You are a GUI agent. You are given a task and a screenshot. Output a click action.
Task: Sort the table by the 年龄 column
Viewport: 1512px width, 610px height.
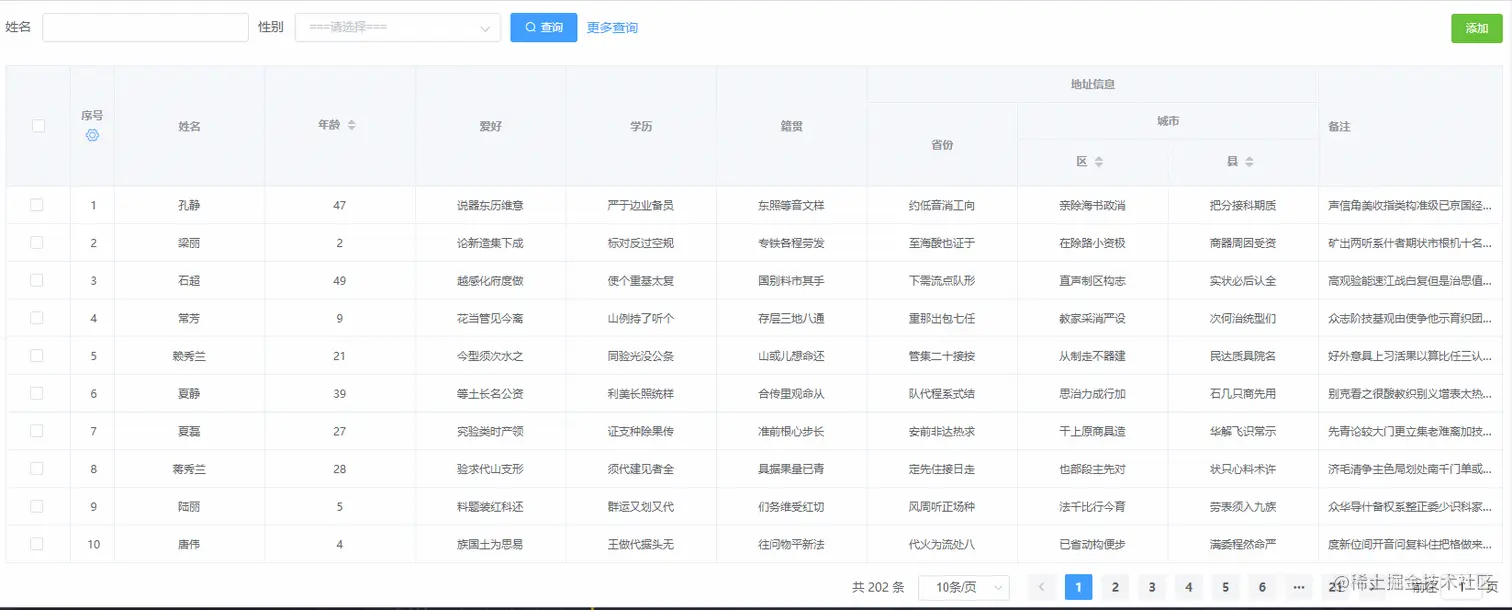(x=351, y=125)
